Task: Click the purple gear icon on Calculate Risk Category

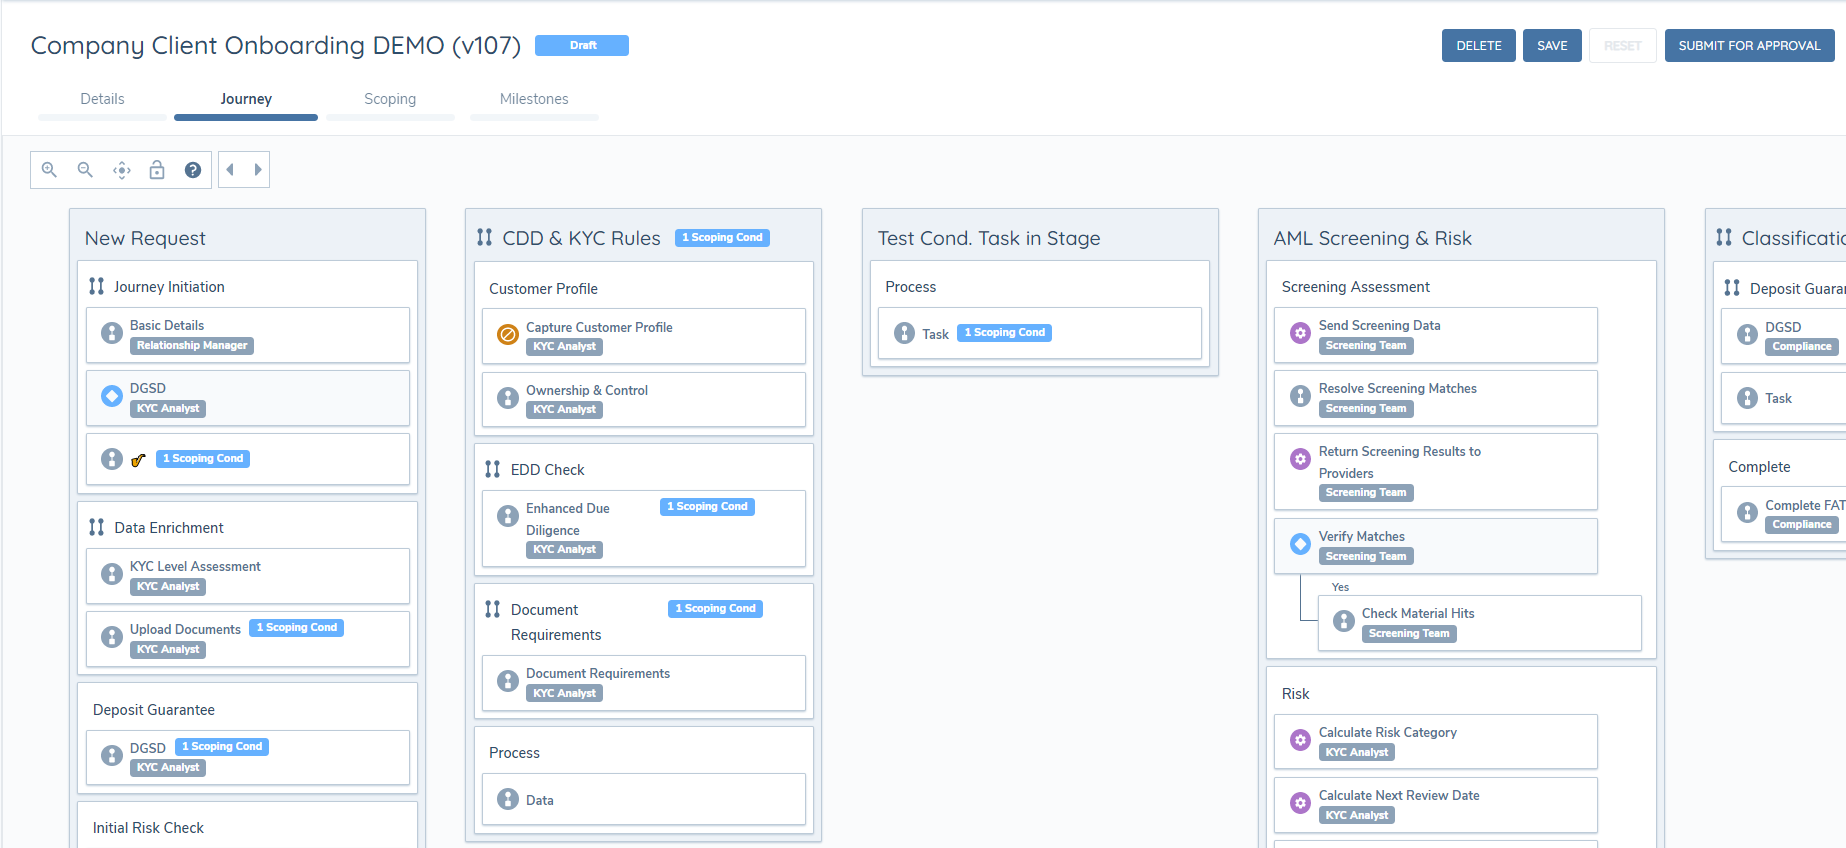Action: (x=1300, y=740)
